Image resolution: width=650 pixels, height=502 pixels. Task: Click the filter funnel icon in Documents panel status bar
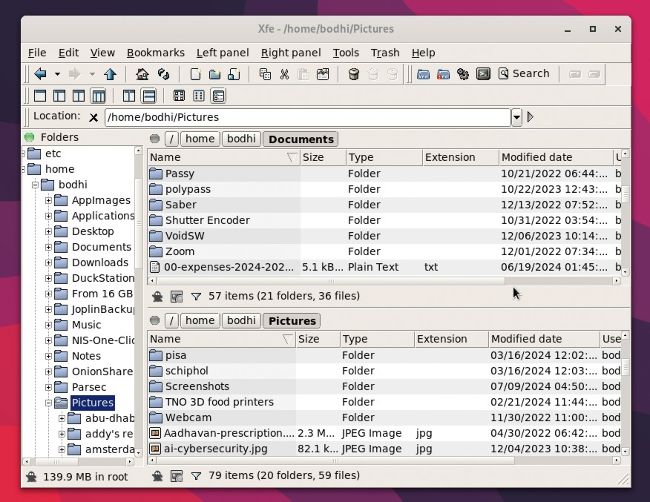click(x=196, y=296)
